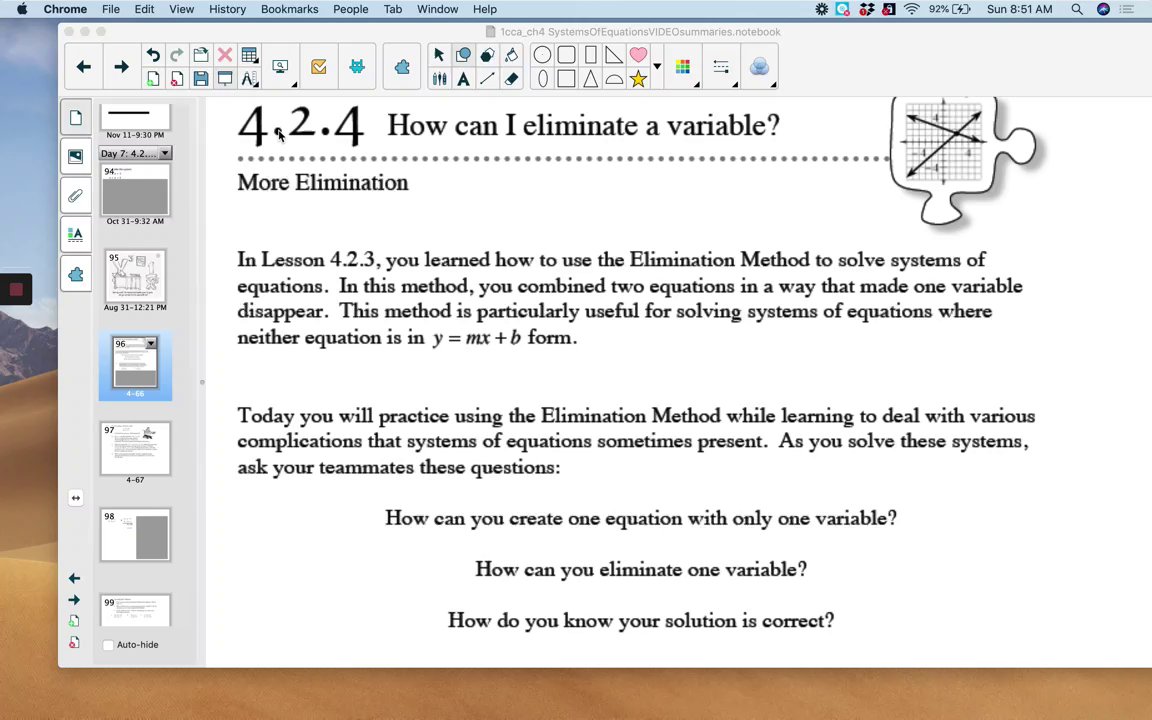Viewport: 1152px width, 720px height.
Task: Open the Attachments paperclip tab
Action: pos(76,195)
